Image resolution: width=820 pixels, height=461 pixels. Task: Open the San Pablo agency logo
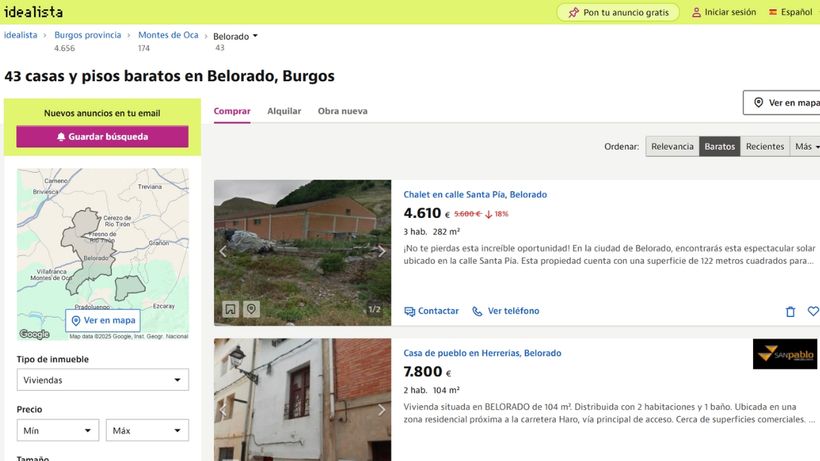(x=784, y=354)
